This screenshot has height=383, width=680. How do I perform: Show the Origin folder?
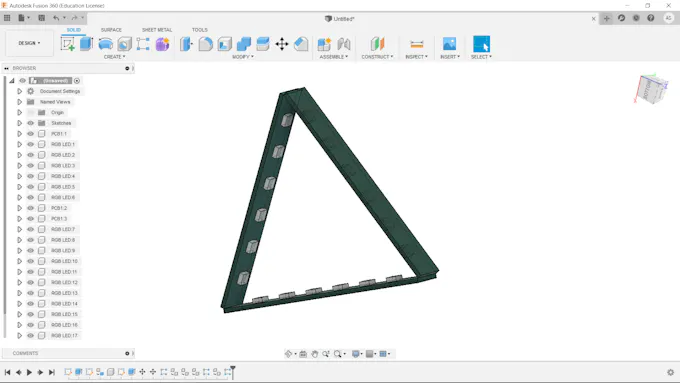30,112
